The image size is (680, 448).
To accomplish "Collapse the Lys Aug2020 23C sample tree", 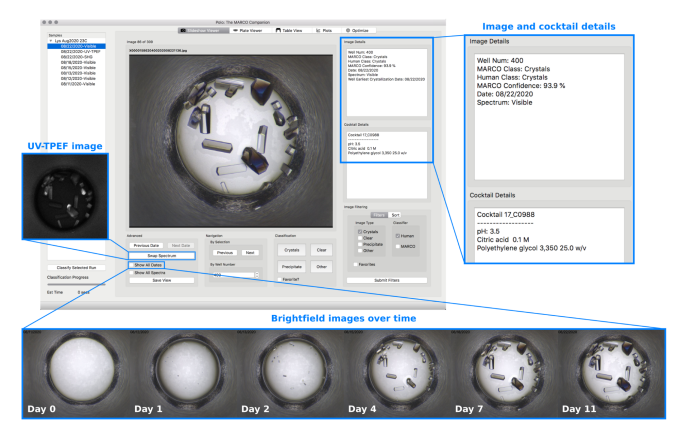I will (x=51, y=41).
